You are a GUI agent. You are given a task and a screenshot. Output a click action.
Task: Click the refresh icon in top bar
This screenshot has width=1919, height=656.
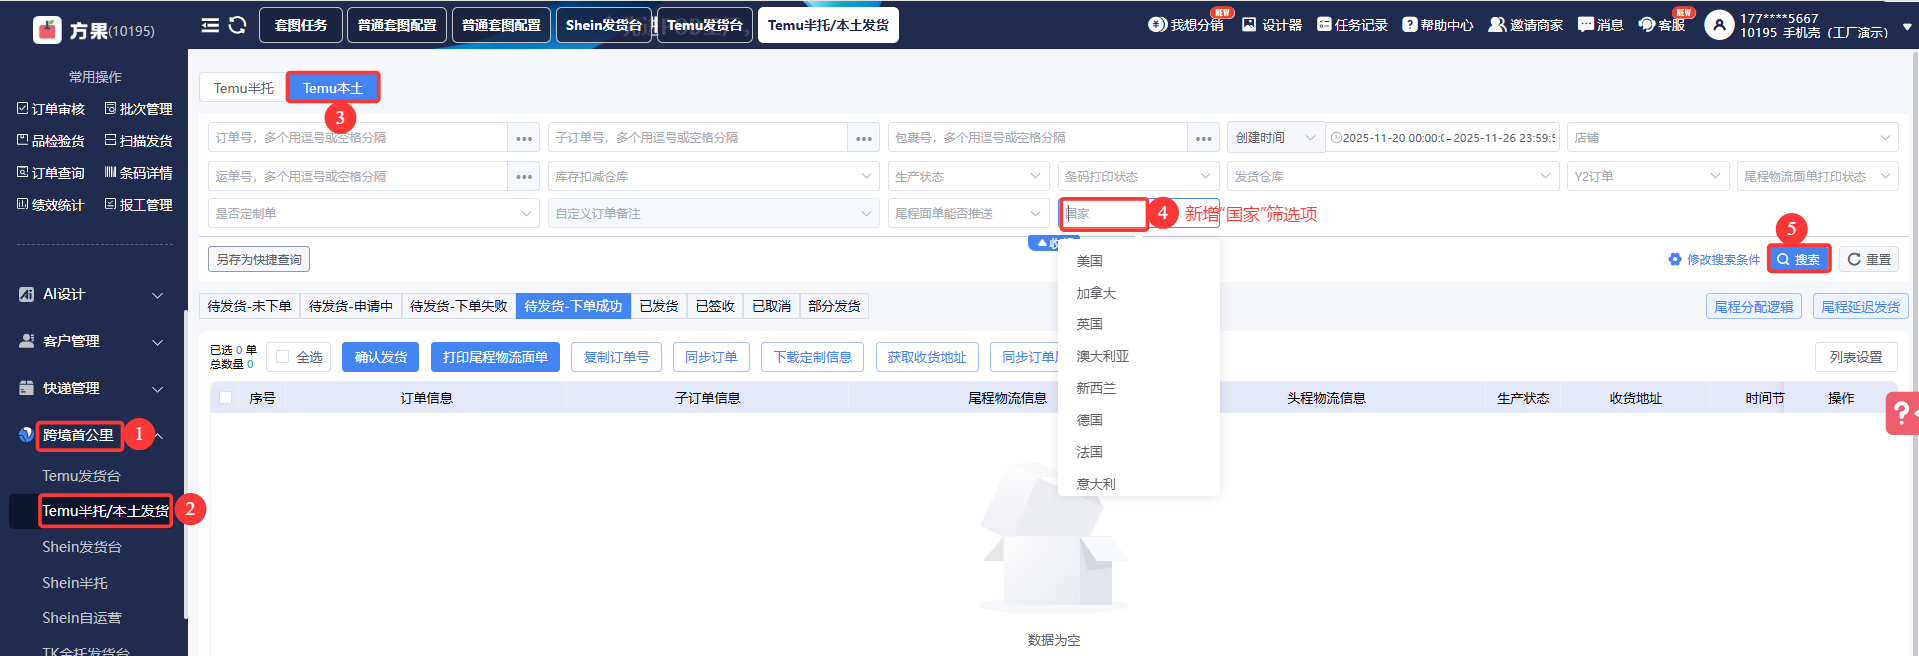click(x=237, y=25)
